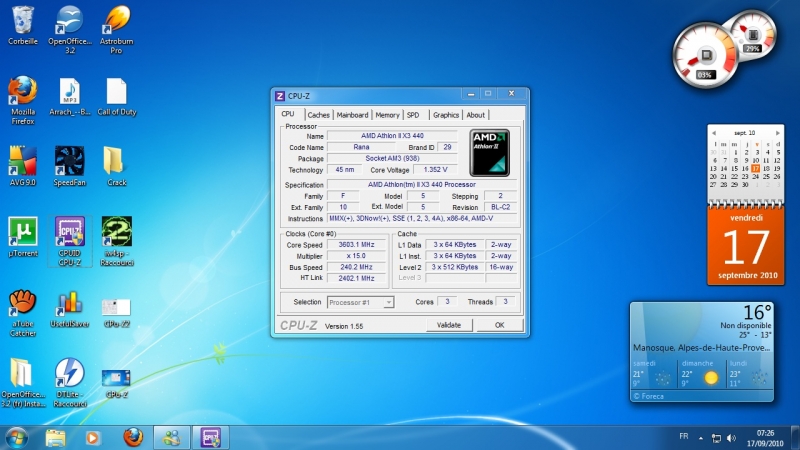Go to previous month in calendar gadget
Image resolution: width=800 pixels, height=450 pixels.
pyautogui.click(x=714, y=133)
